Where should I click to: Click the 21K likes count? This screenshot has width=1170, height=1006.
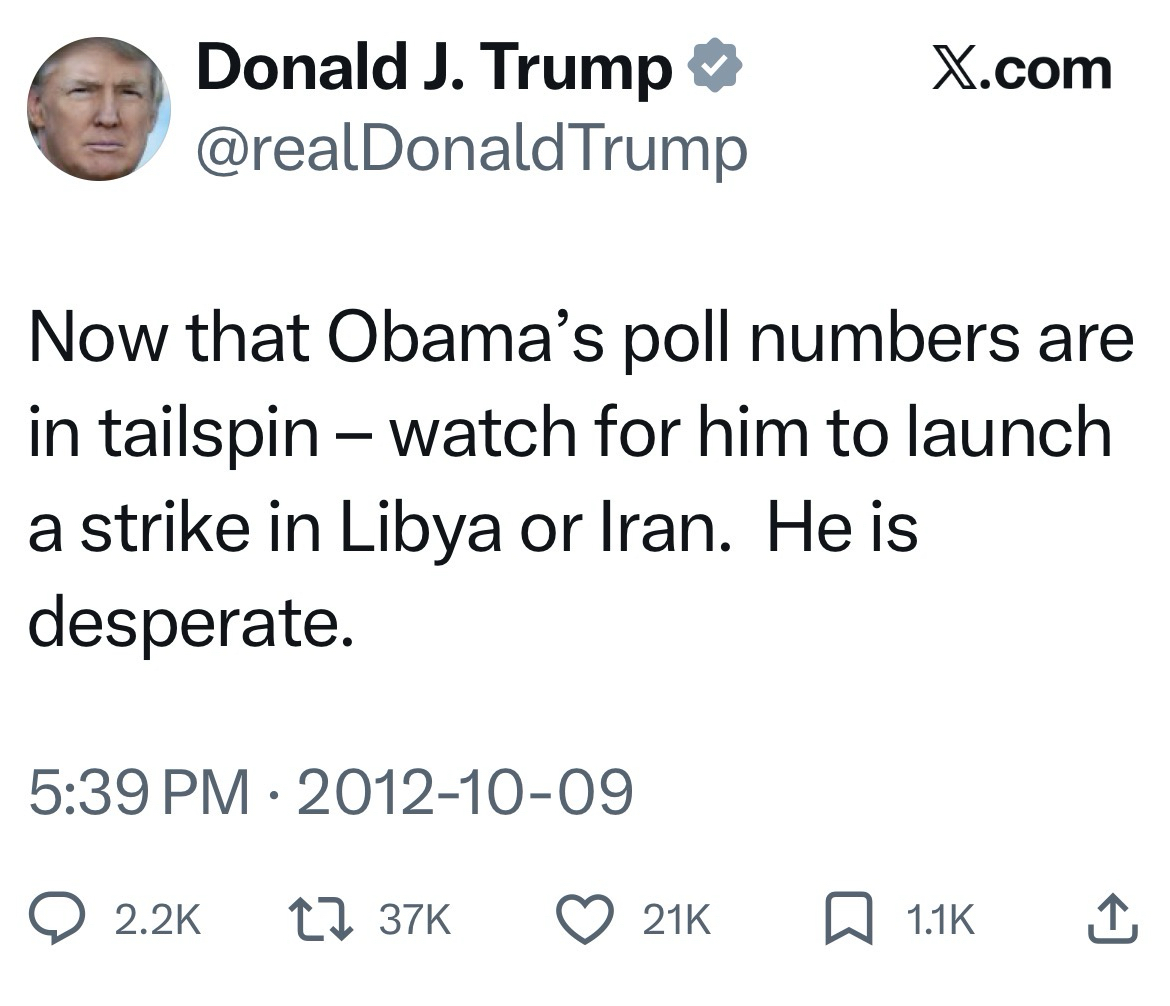point(676,921)
